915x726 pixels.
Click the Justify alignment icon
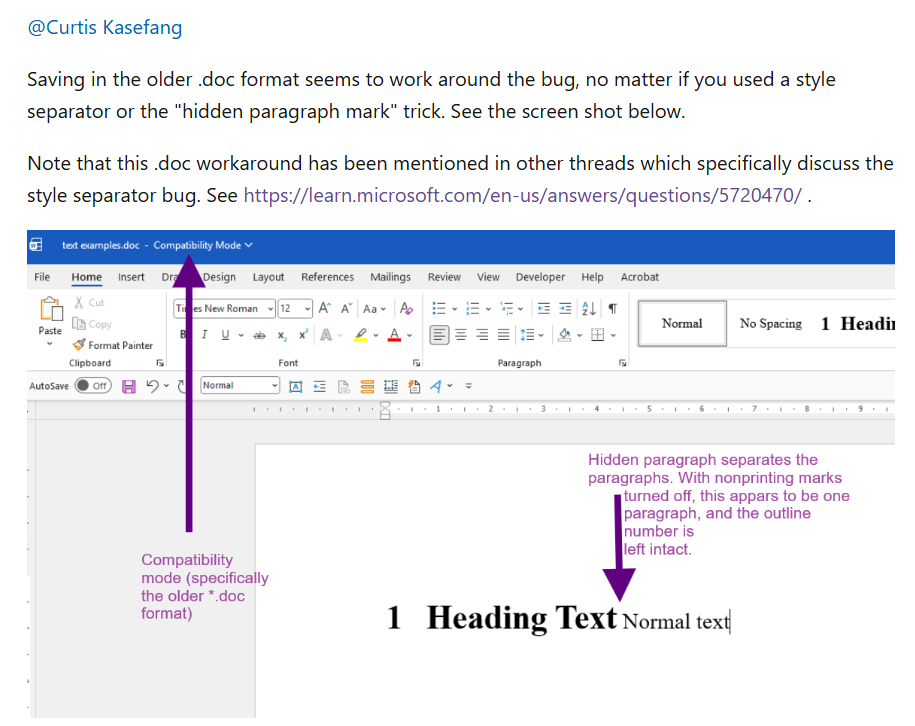(x=503, y=335)
